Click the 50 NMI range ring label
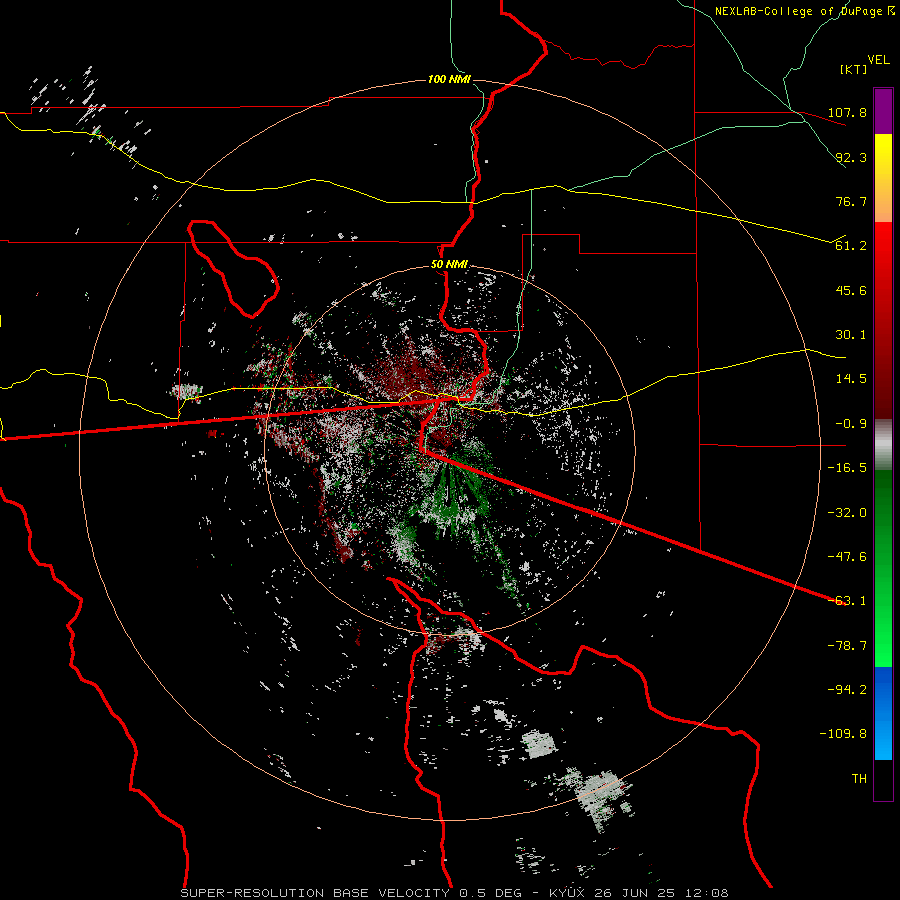 449,265
